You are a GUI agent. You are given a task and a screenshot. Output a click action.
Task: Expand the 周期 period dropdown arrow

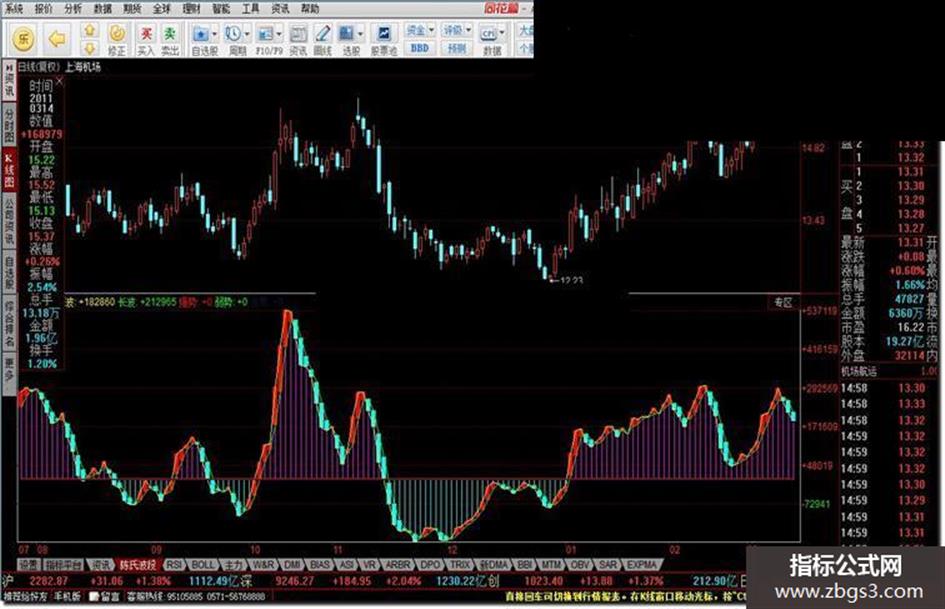tap(246, 34)
